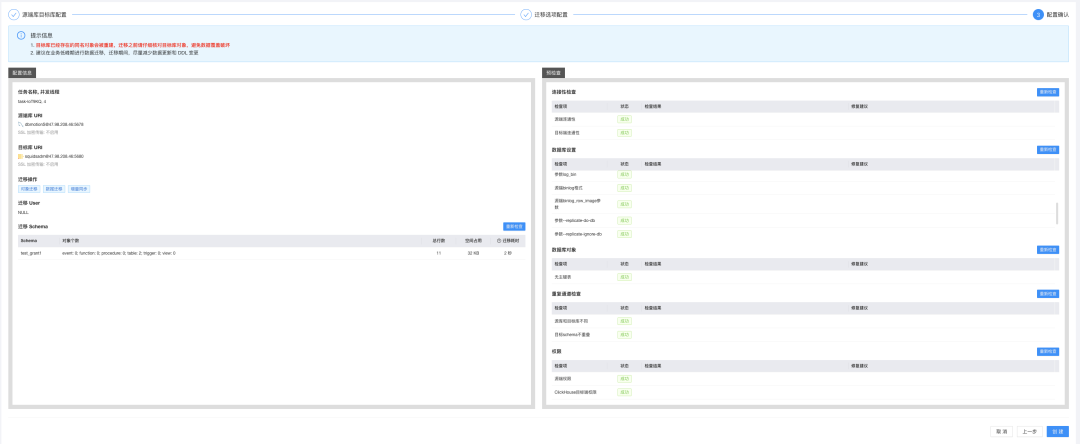Click the 取消 button
The image size is (1080, 444).
(x=1000, y=431)
